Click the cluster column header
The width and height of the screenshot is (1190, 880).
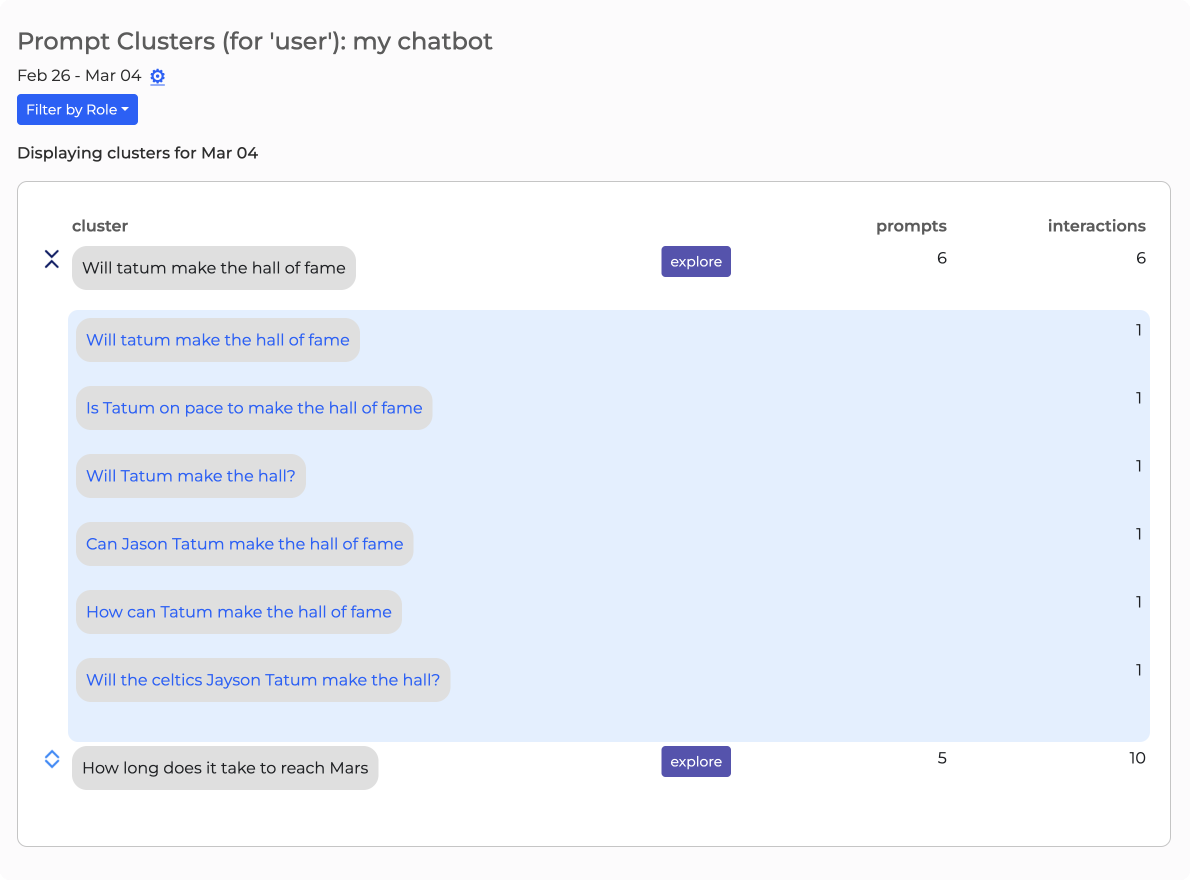100,226
